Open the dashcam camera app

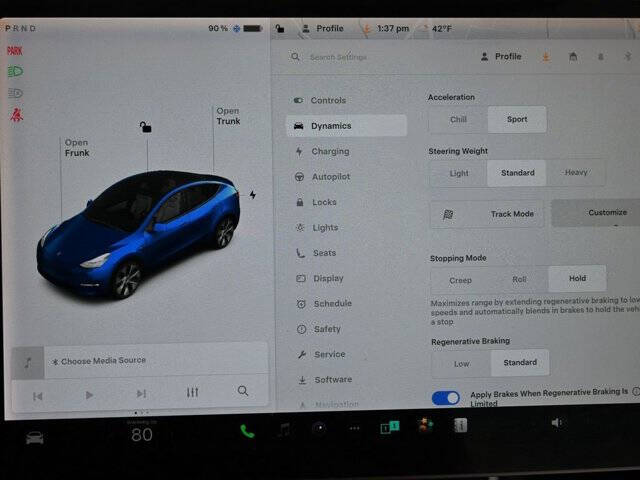(x=320, y=428)
